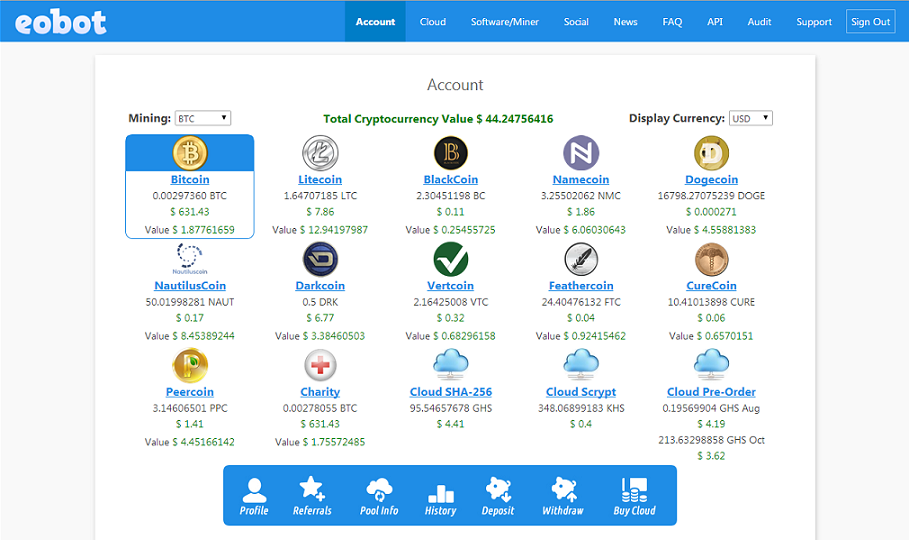This screenshot has width=909, height=540.
Task: Click the Total Cryptocurrency Value text
Action: (438, 119)
